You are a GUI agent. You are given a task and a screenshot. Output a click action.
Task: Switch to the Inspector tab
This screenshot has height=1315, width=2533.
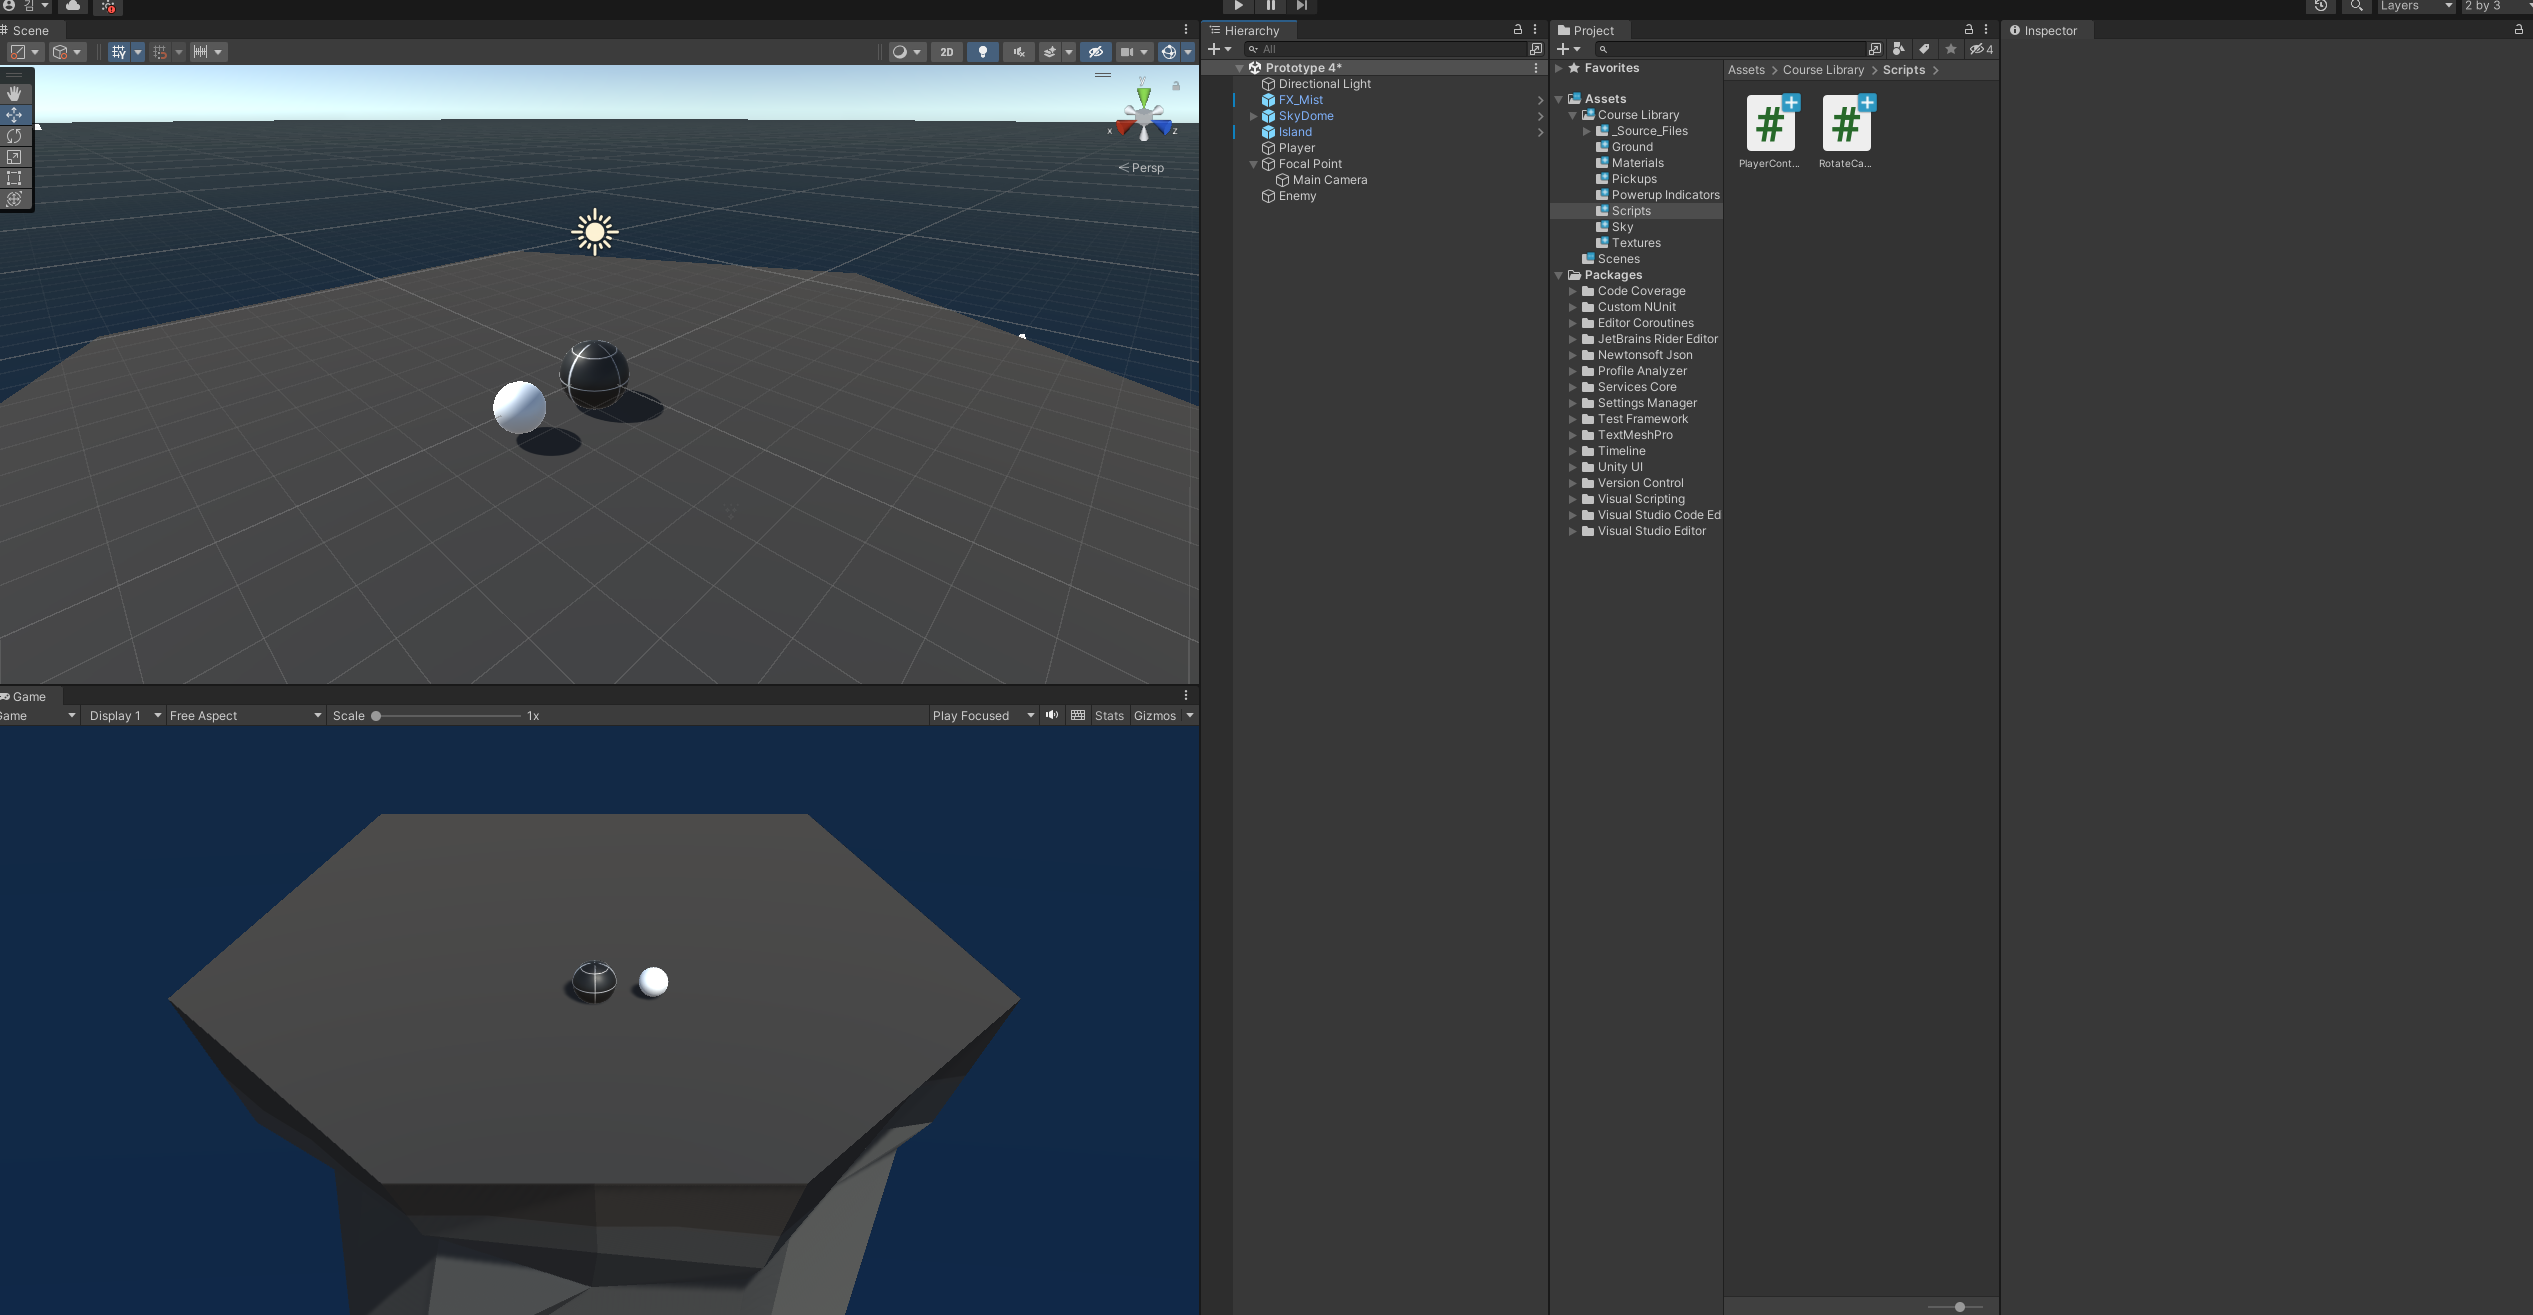(2044, 31)
